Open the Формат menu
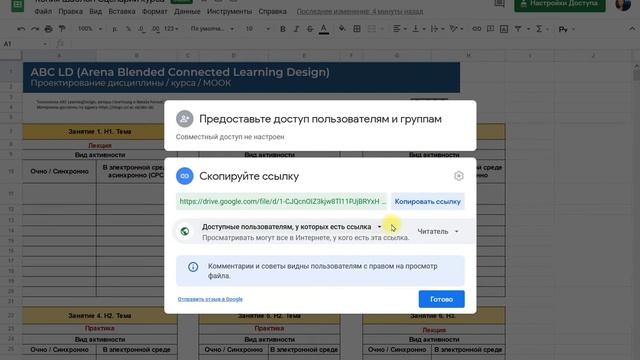The image size is (640, 360). coord(155,11)
